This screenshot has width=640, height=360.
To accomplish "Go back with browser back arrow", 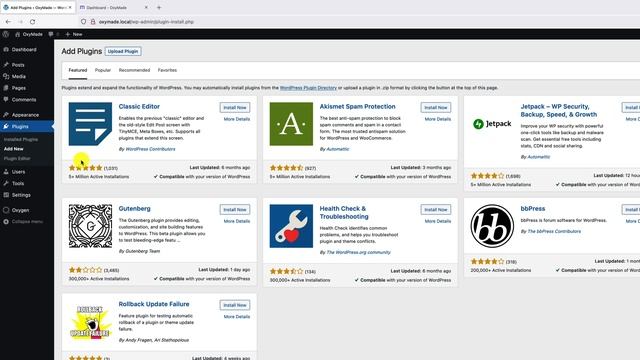I will (8, 22).
